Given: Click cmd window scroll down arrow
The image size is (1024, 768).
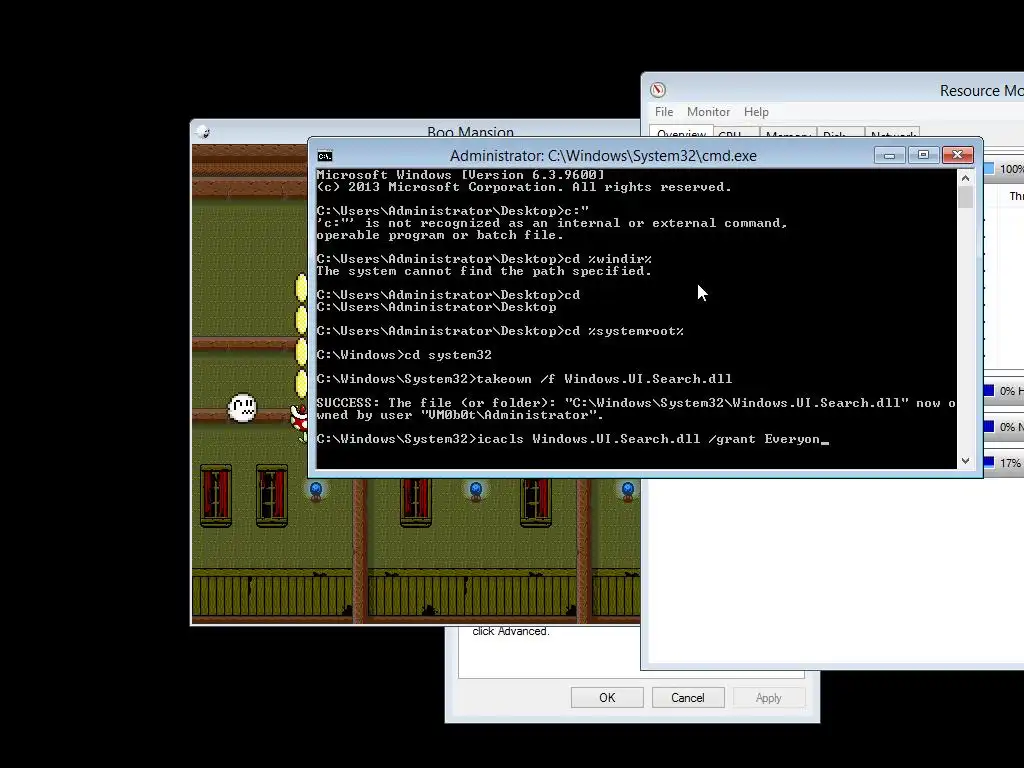Looking at the screenshot, I should tap(965, 461).
